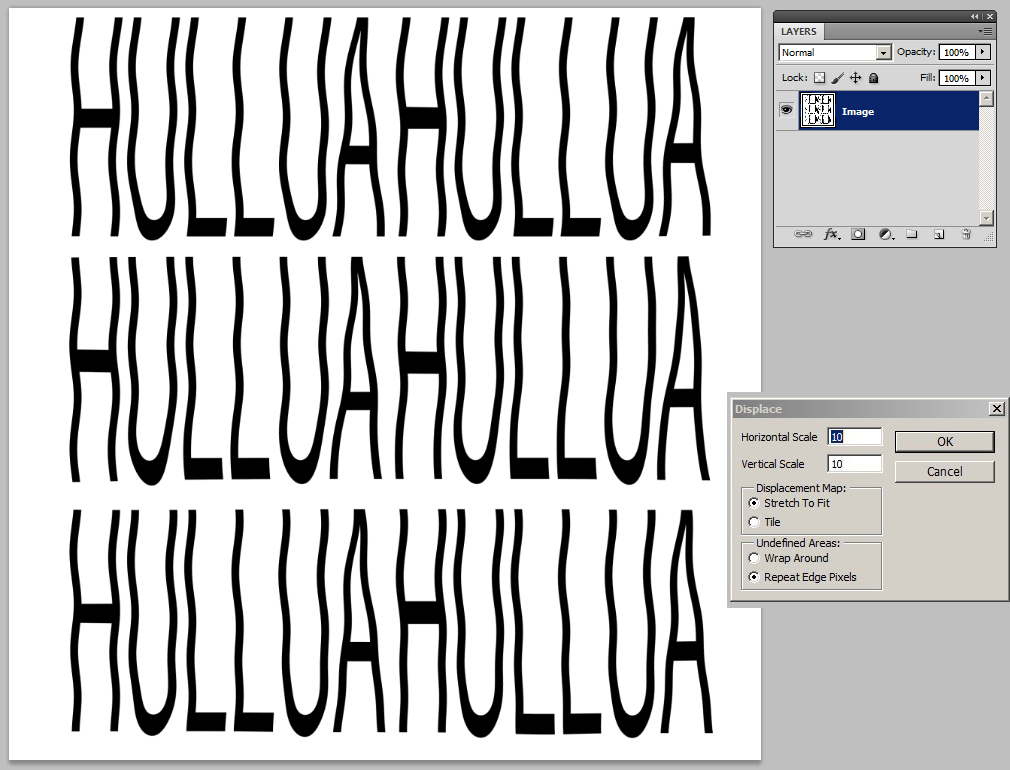Click the Fill 100% value field
This screenshot has height=770, width=1010.
click(957, 78)
